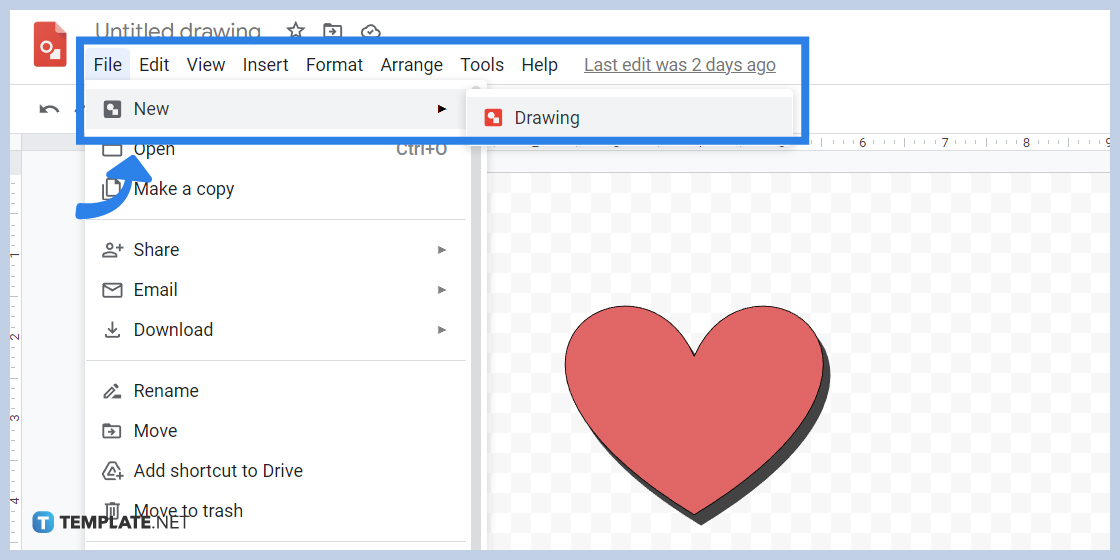Choose Drawing from the New submenu
1120x560 pixels.
(629, 118)
